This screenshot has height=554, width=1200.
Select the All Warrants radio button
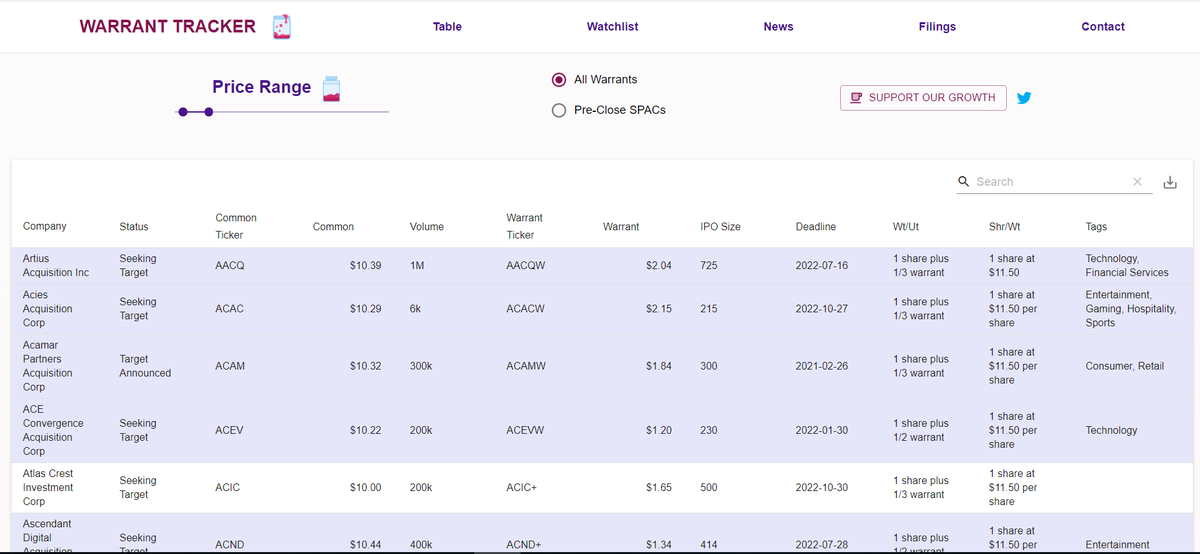coord(559,80)
